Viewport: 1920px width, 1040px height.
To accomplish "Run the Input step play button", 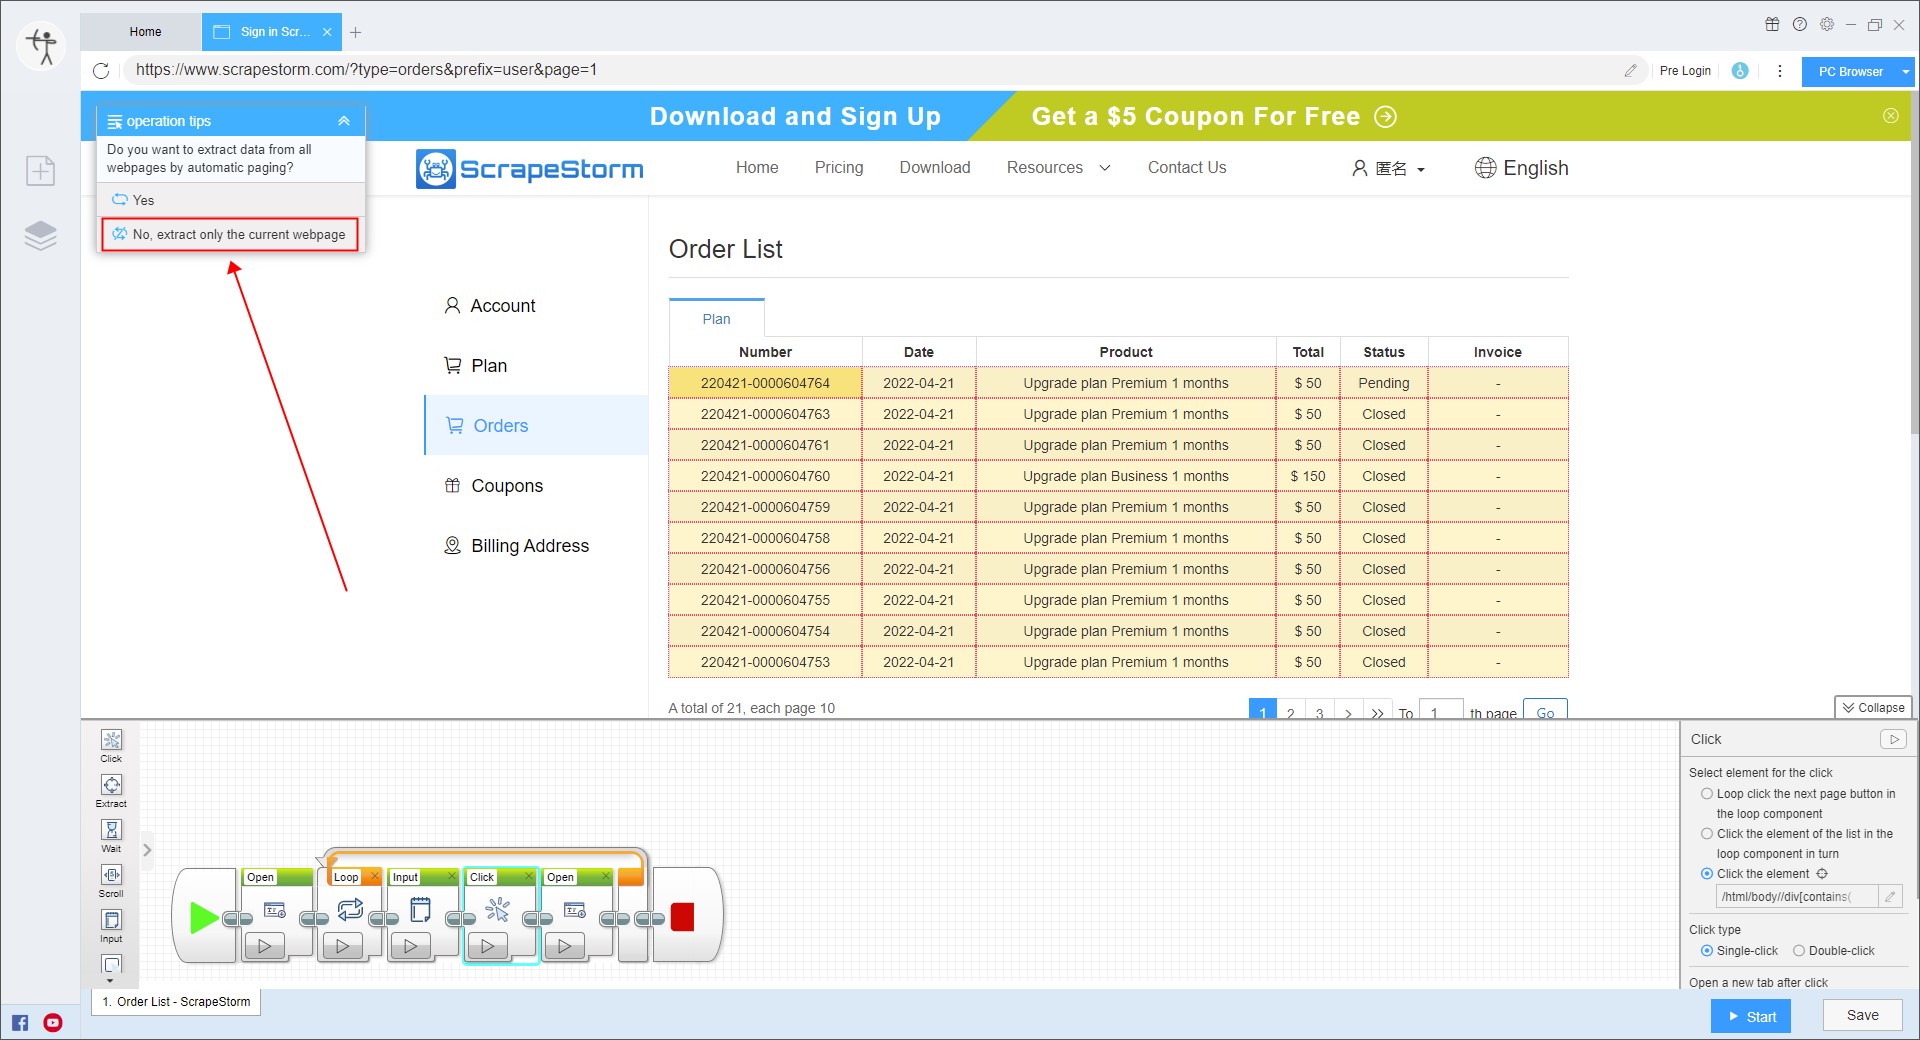I will pyautogui.click(x=410, y=946).
